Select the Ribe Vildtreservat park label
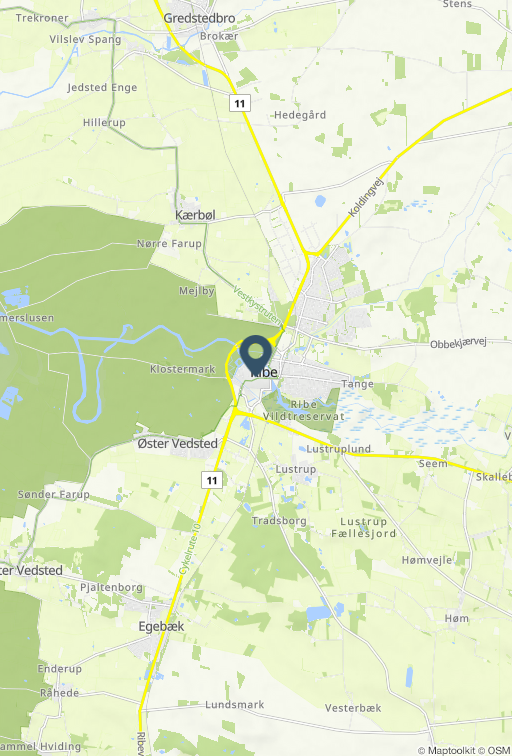512x756 pixels. [303, 410]
